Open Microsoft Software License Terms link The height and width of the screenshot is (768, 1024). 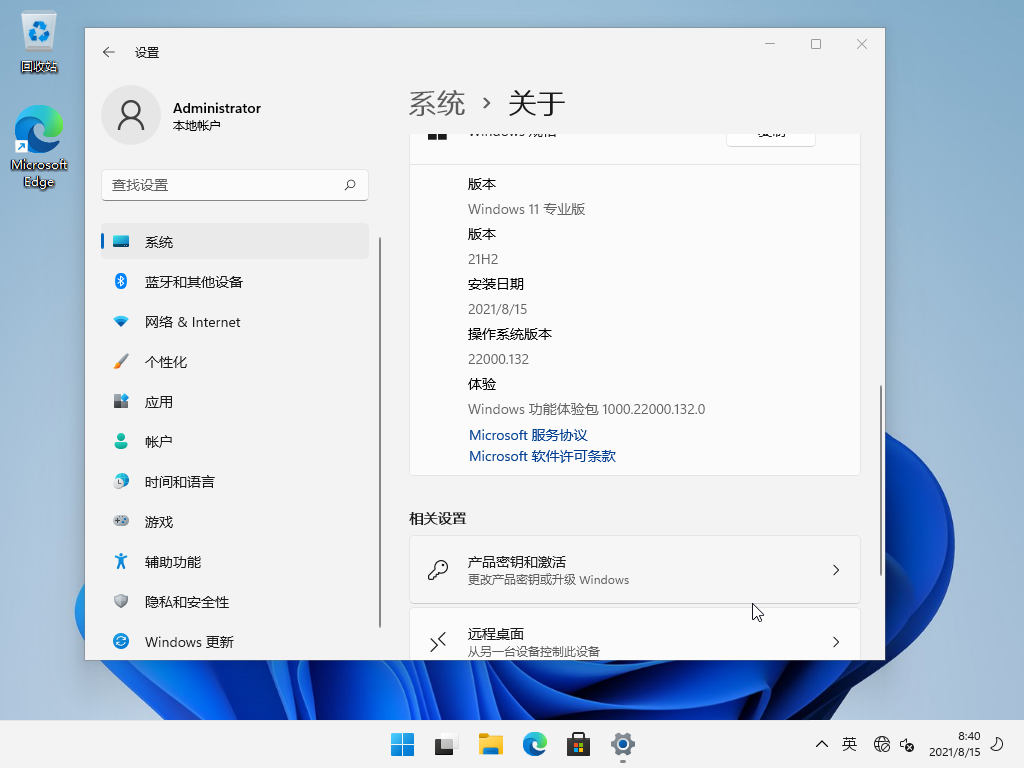[542, 456]
